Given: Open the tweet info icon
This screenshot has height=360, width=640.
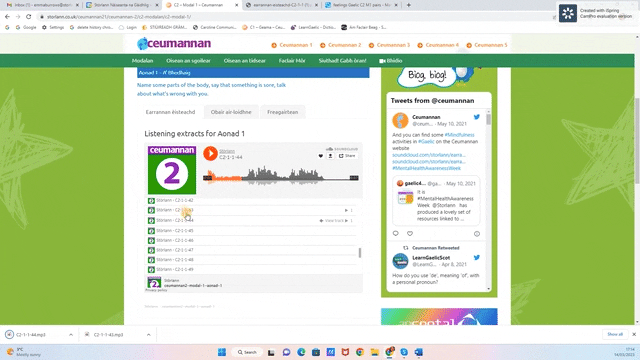Looking at the screenshot, I should (x=477, y=234).
